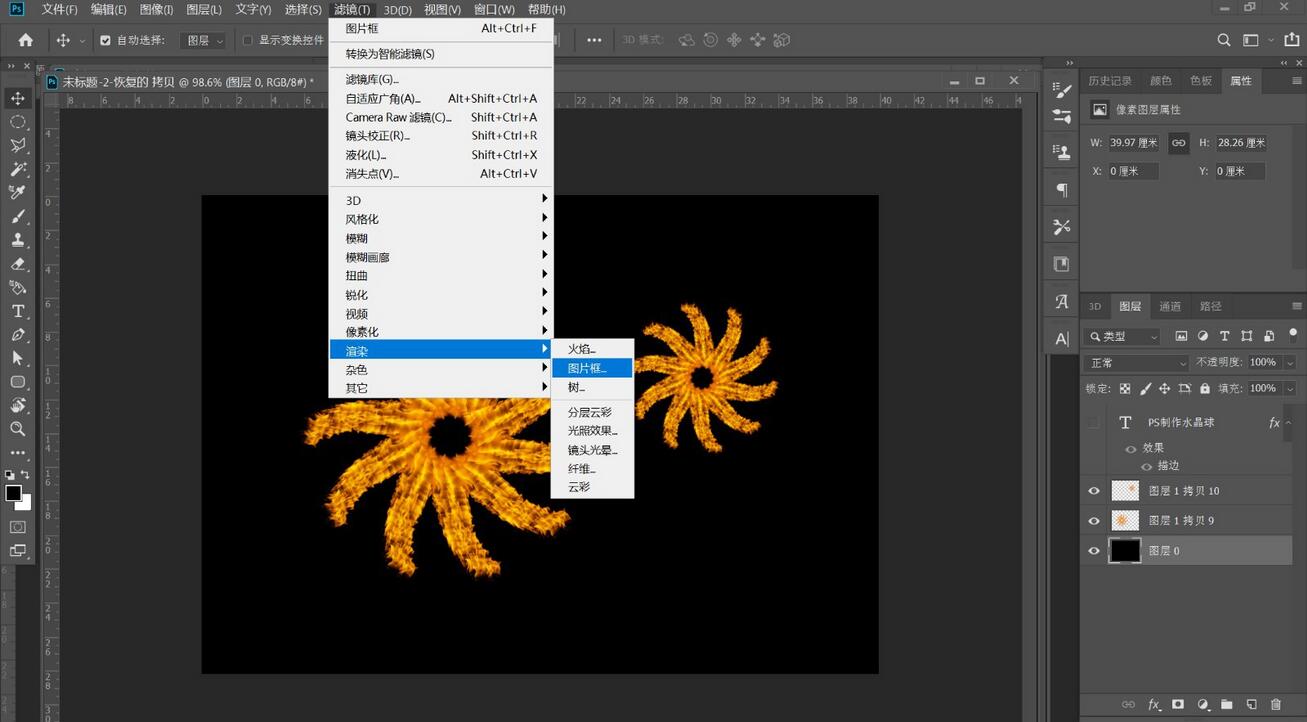Create a new layer icon
Image resolution: width=1307 pixels, height=722 pixels.
[x=1251, y=705]
